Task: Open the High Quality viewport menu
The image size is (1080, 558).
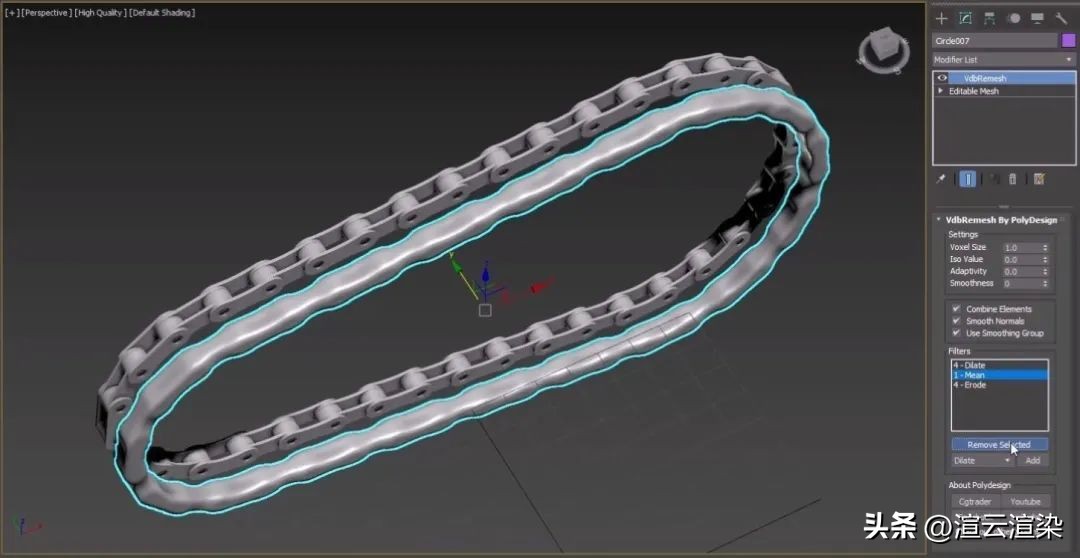Action: 101,12
